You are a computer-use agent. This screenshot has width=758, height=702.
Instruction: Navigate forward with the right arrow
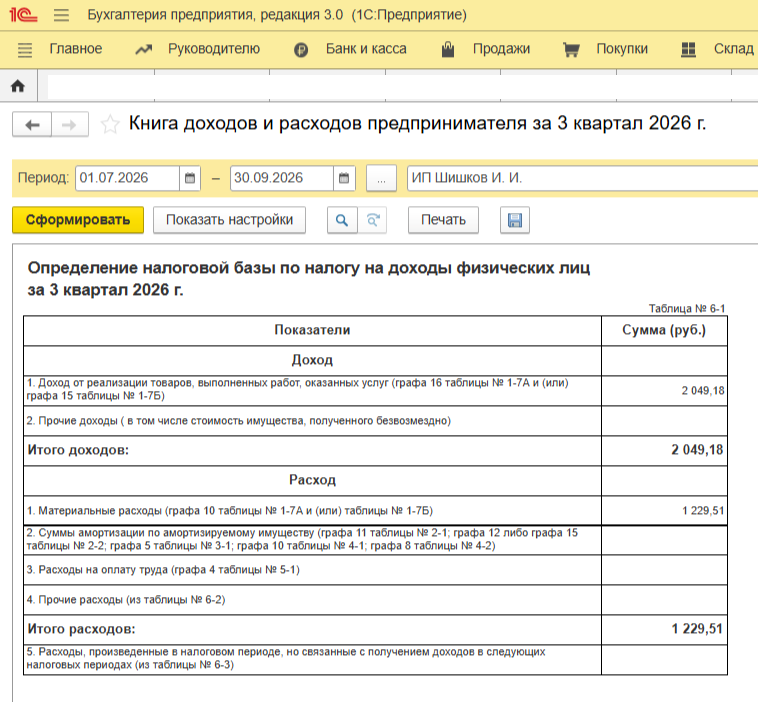point(70,125)
